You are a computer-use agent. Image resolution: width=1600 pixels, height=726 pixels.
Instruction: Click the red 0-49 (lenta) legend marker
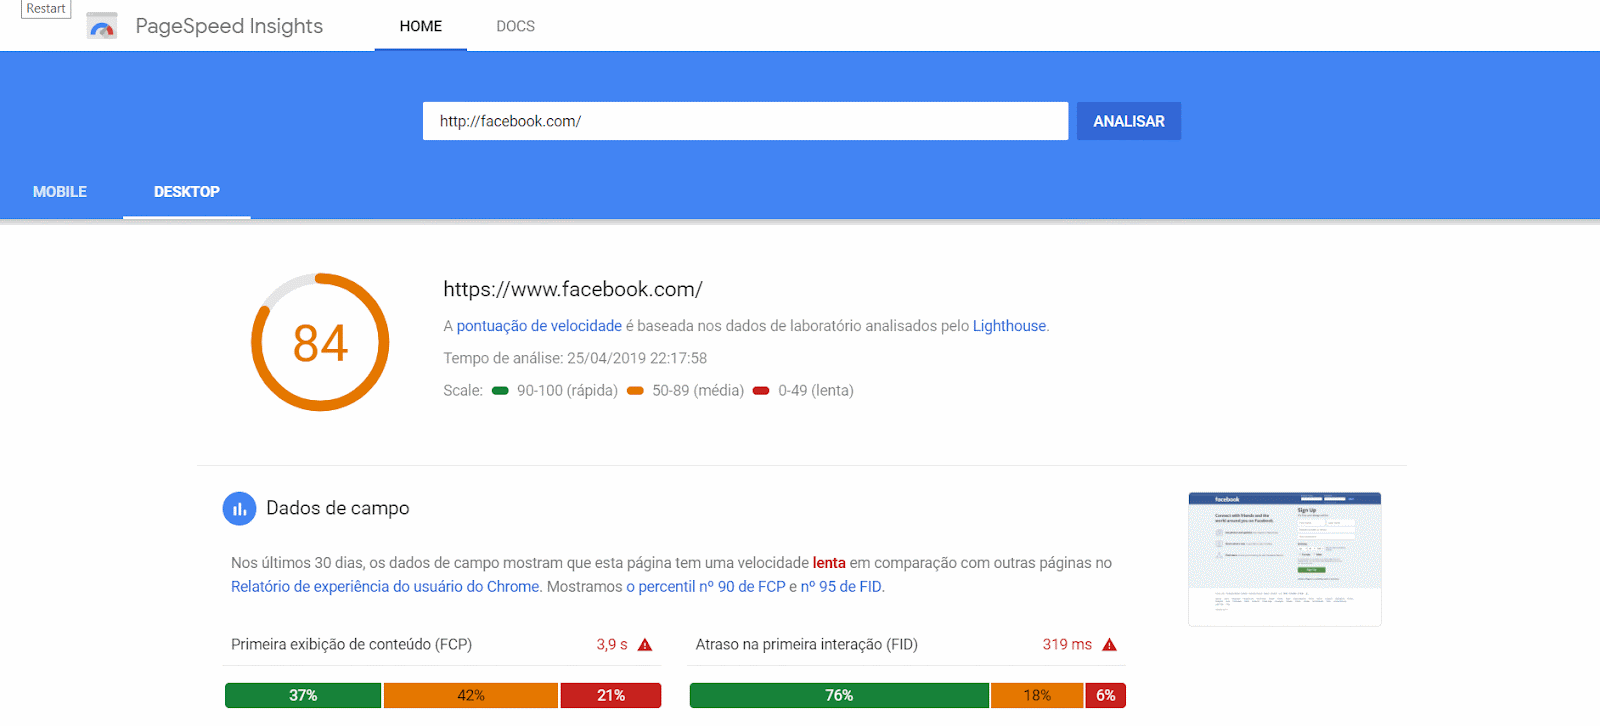point(761,391)
